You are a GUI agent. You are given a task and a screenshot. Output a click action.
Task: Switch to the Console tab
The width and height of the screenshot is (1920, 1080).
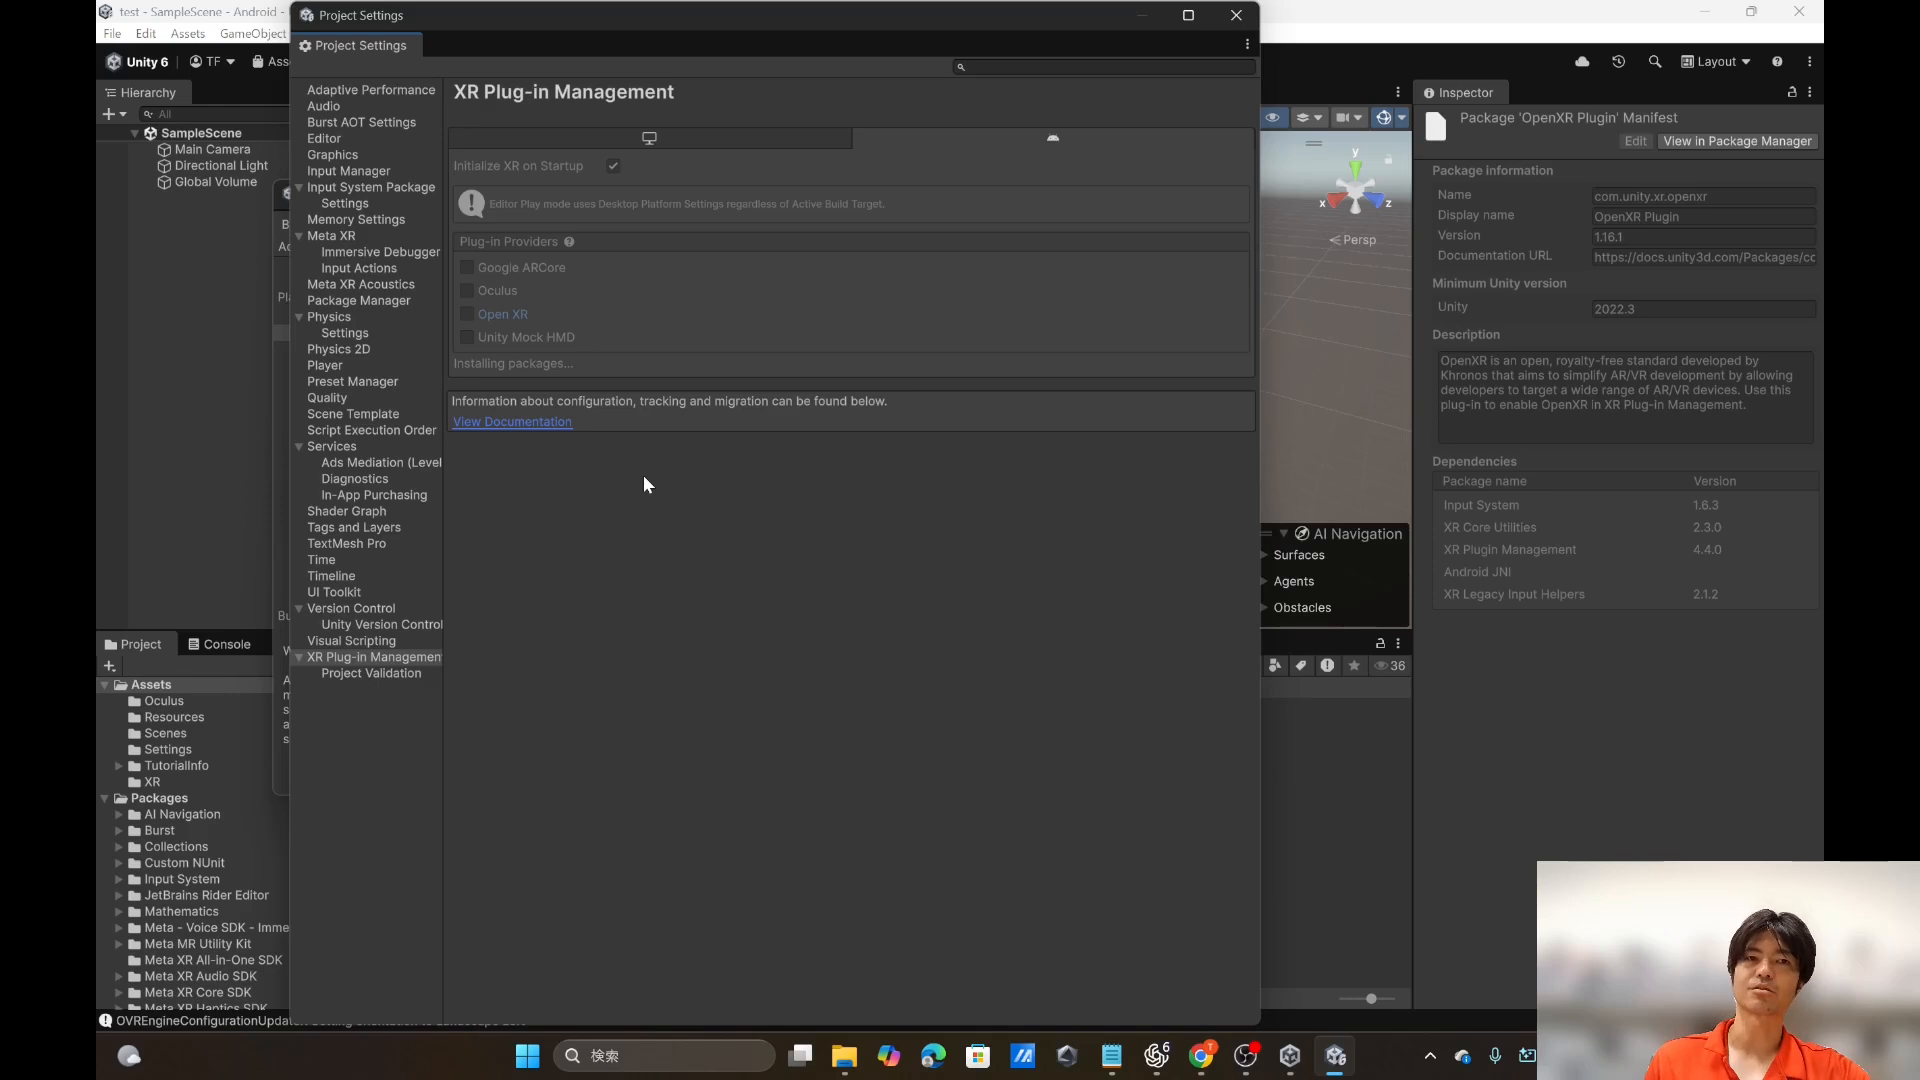219,644
